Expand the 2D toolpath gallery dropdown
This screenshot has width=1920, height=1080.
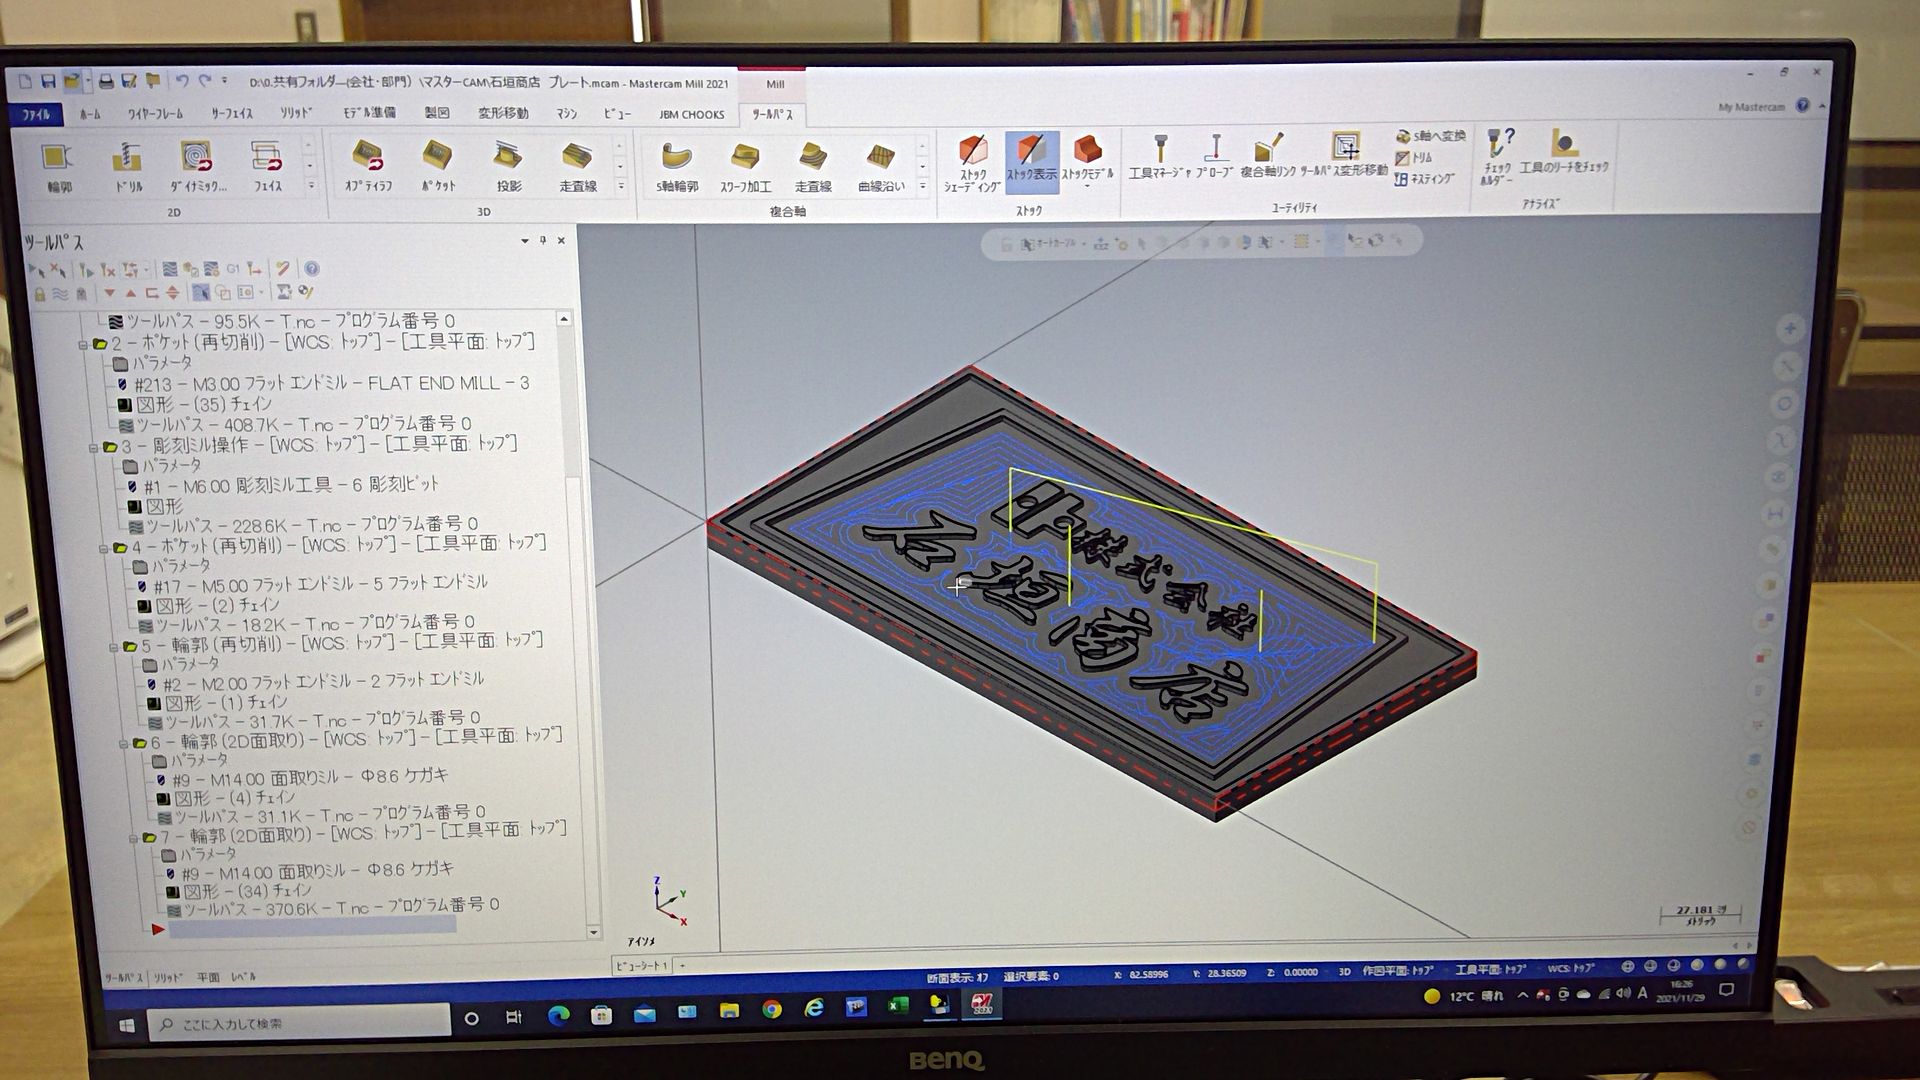[x=310, y=186]
